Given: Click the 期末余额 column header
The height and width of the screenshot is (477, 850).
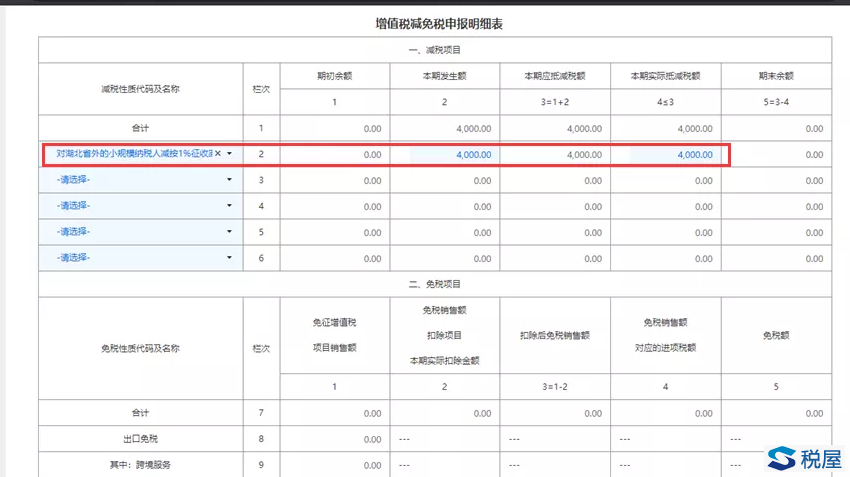Looking at the screenshot, I should (776, 76).
